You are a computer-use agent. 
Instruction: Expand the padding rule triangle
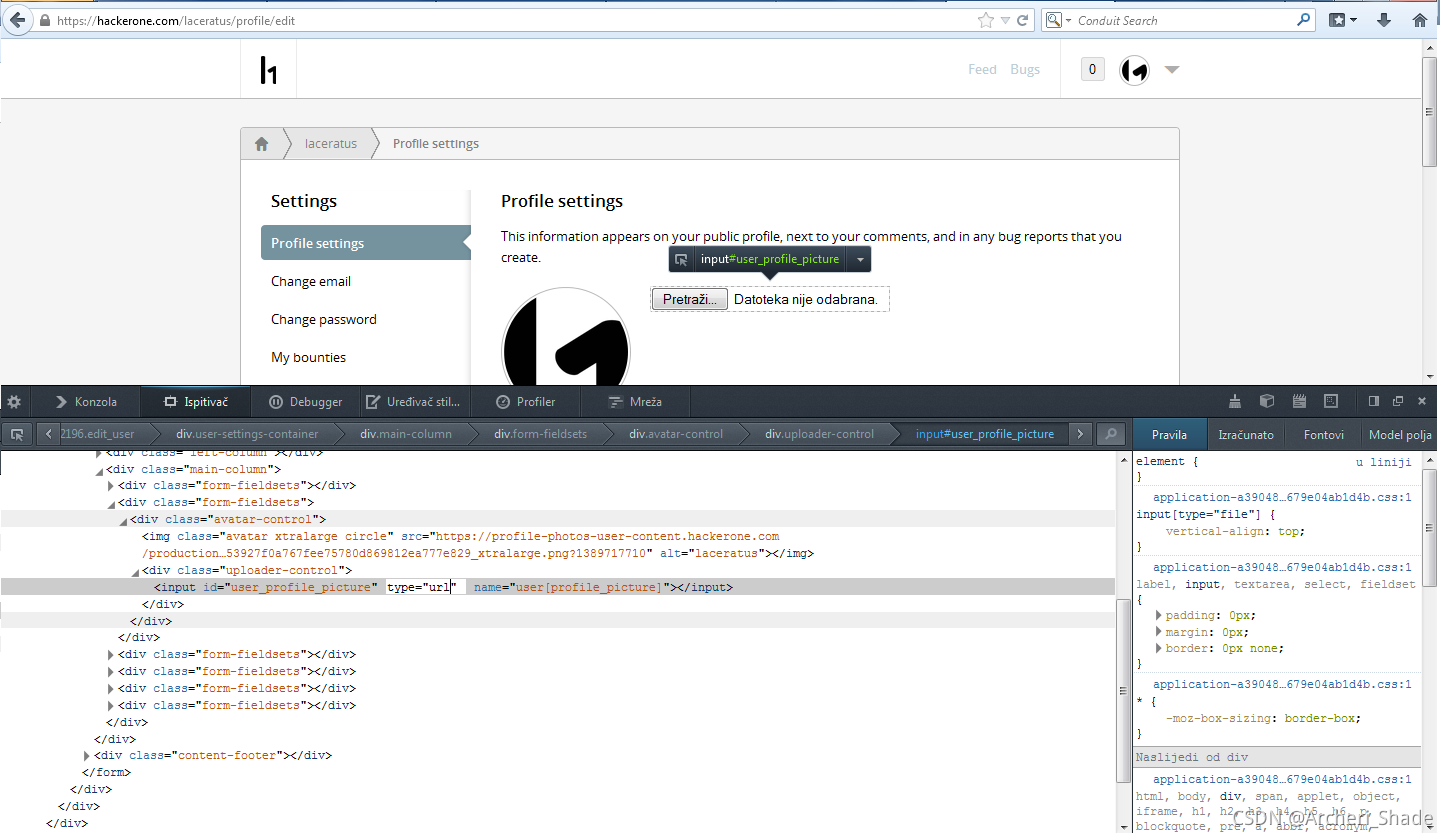click(x=1159, y=615)
